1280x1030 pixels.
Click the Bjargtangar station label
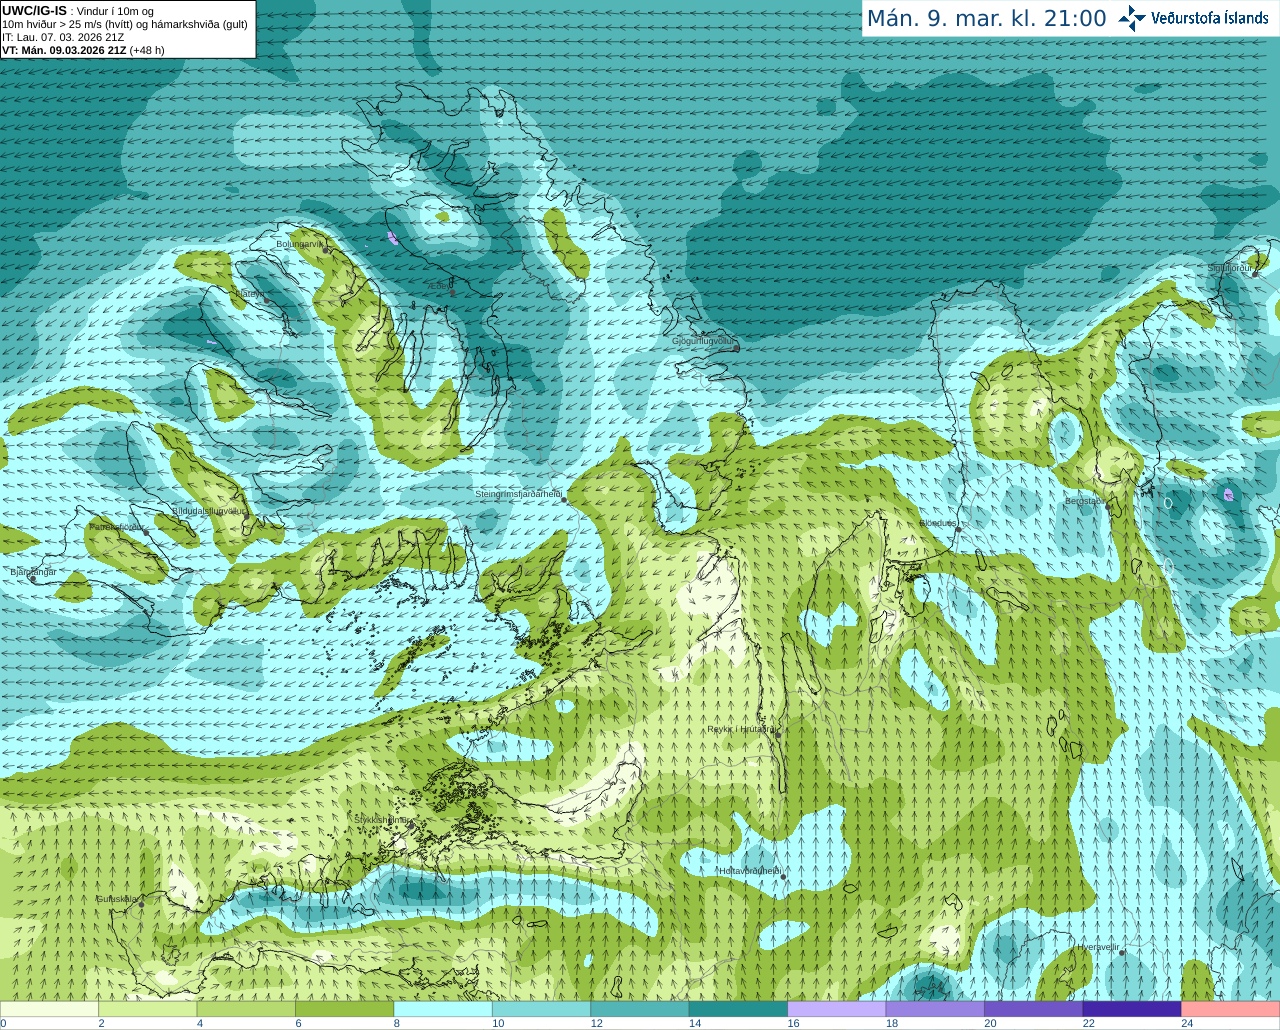point(33,572)
